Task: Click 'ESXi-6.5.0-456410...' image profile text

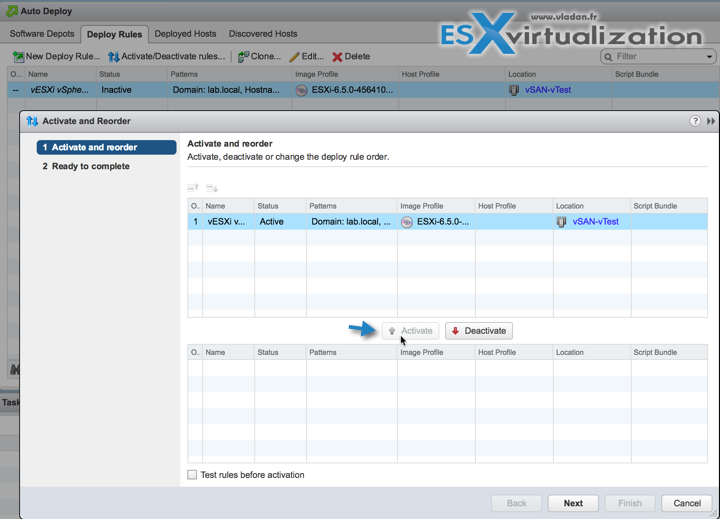Action: [x=352, y=90]
